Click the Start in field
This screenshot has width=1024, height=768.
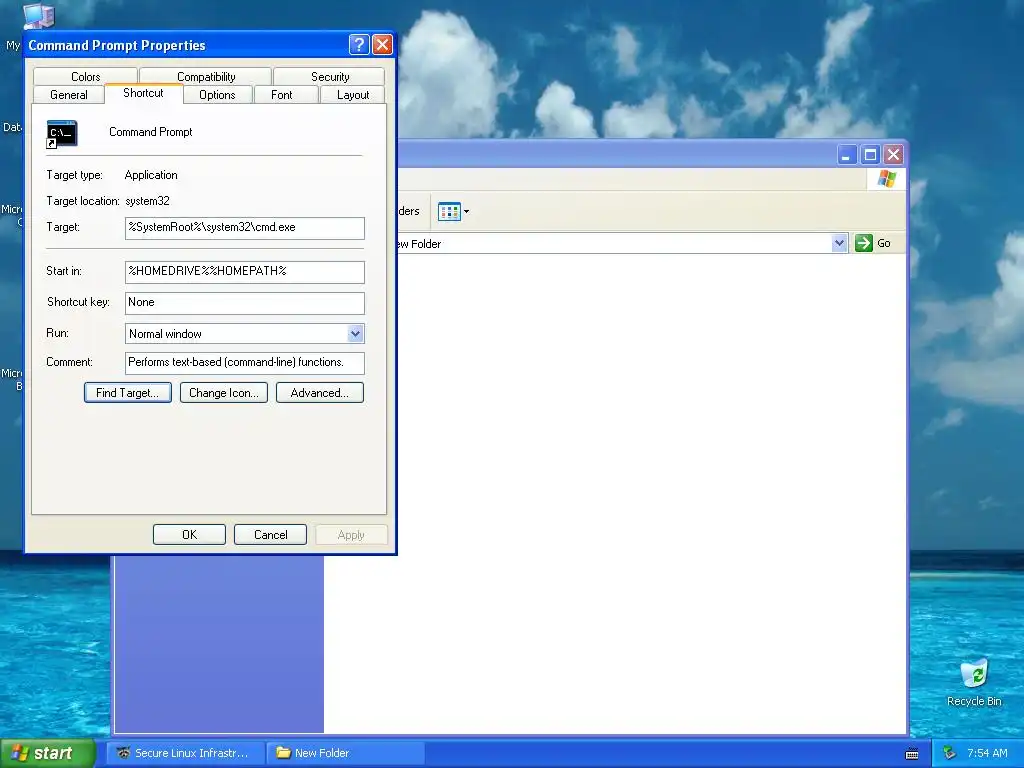(244, 272)
